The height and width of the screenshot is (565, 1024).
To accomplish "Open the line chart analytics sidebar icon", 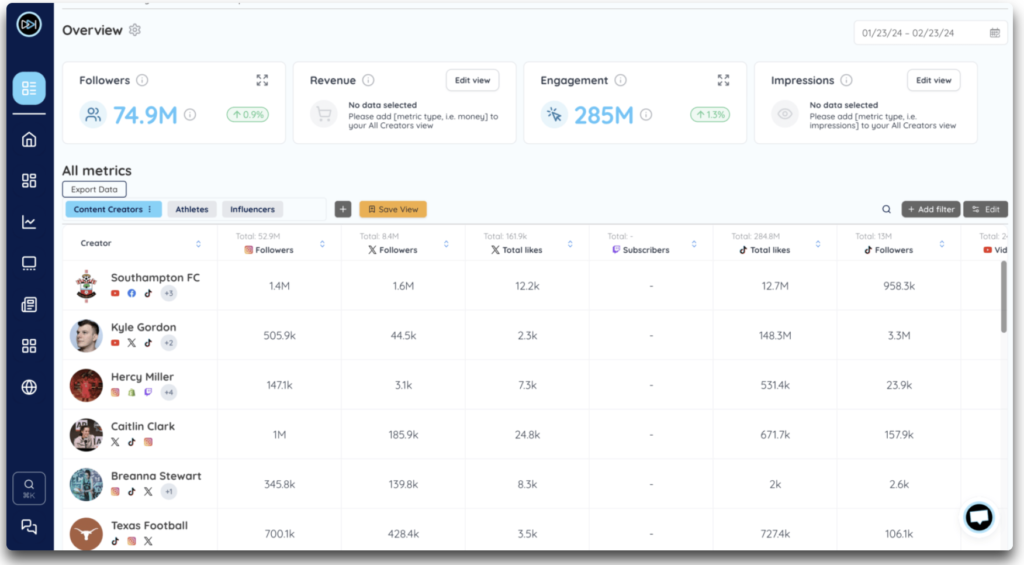I will tap(29, 222).
